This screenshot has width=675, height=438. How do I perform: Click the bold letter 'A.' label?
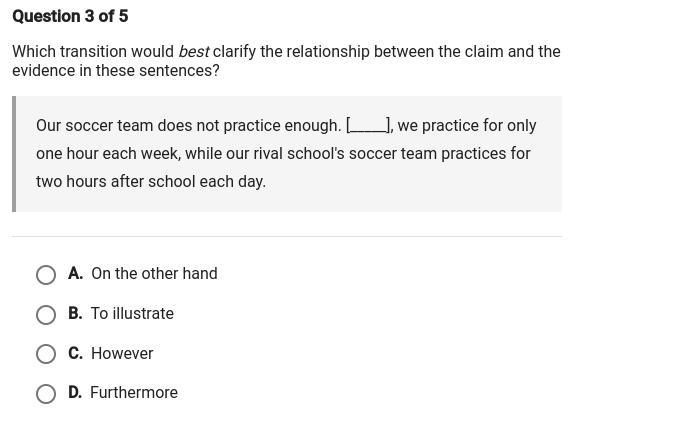(75, 274)
